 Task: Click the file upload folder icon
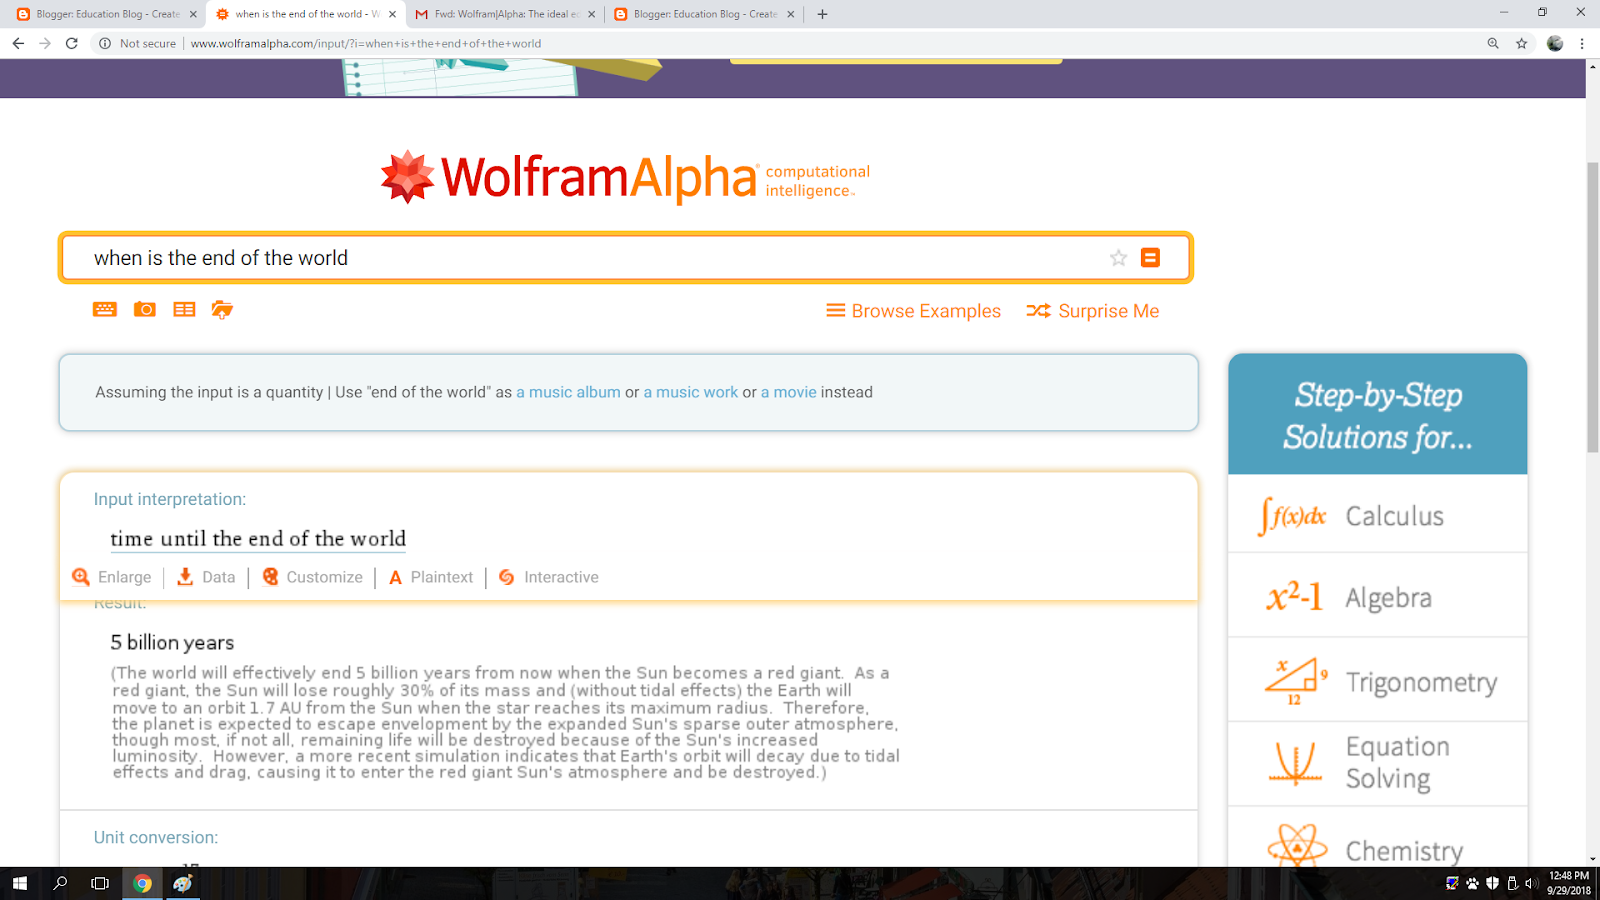[222, 310]
